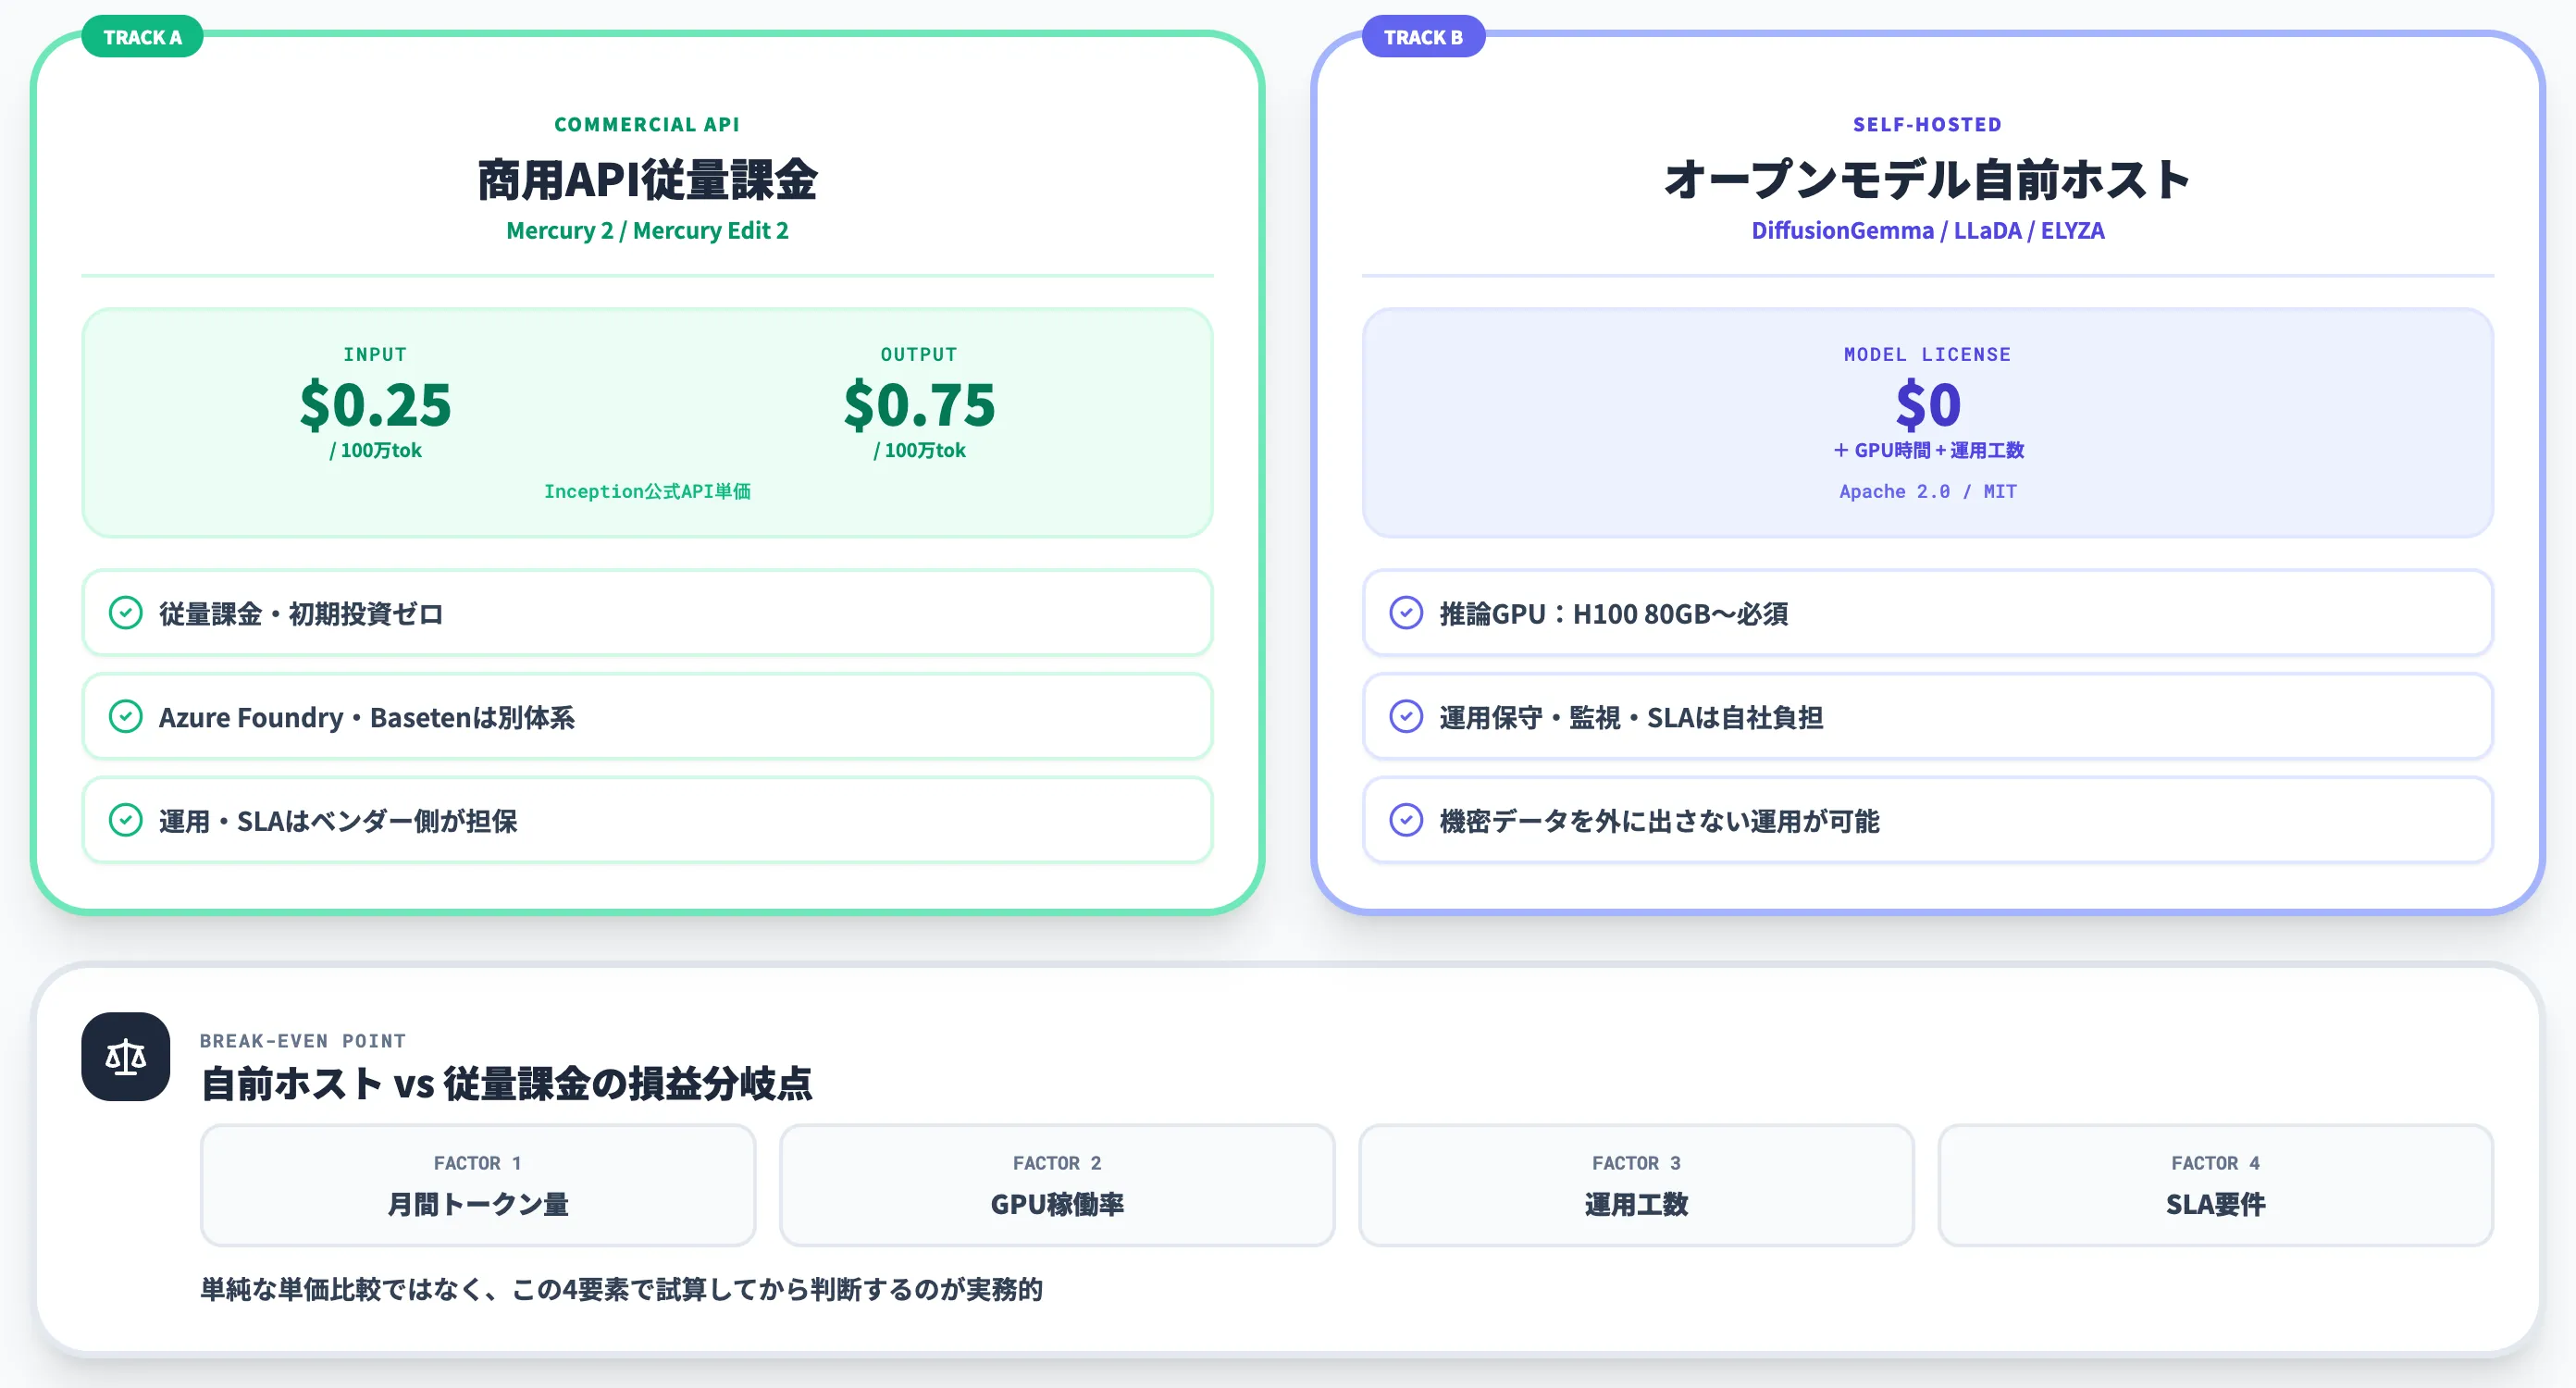
Task: Click the Inception公式API単価 note
Action: click(x=648, y=491)
